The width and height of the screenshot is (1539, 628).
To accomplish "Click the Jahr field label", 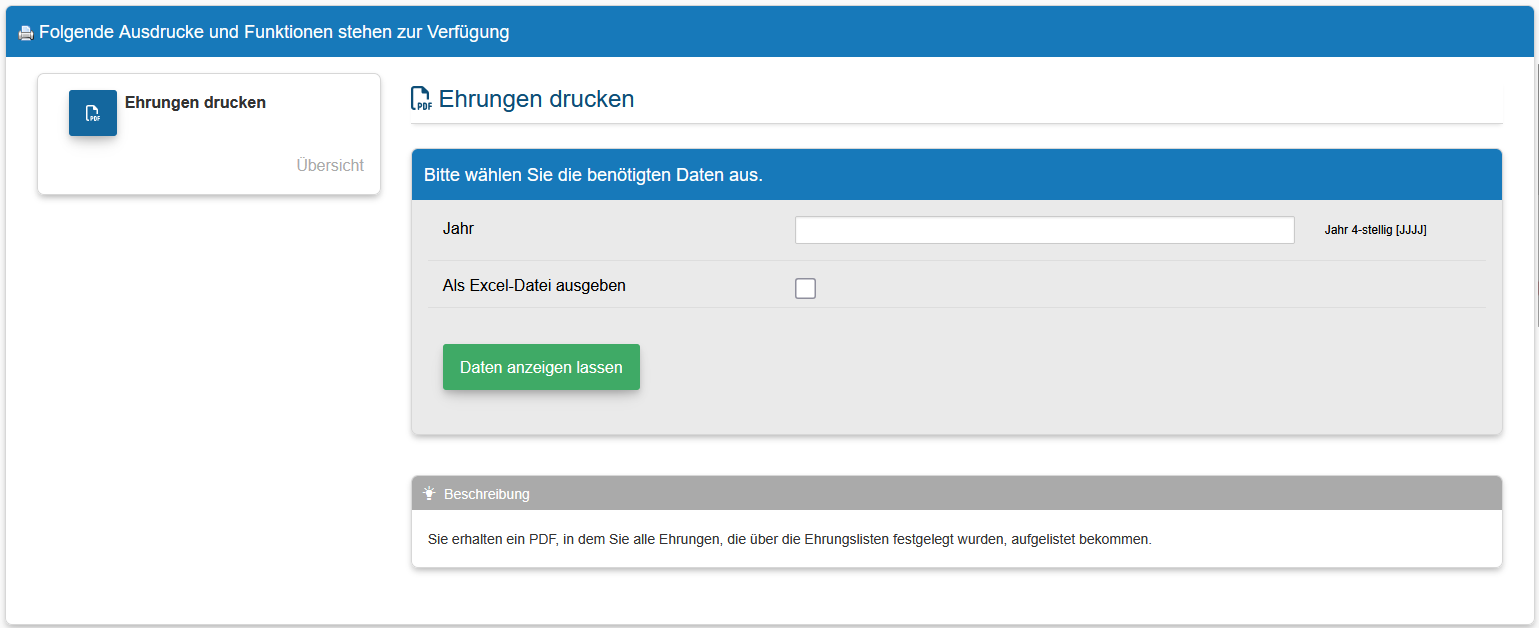I will (458, 228).
